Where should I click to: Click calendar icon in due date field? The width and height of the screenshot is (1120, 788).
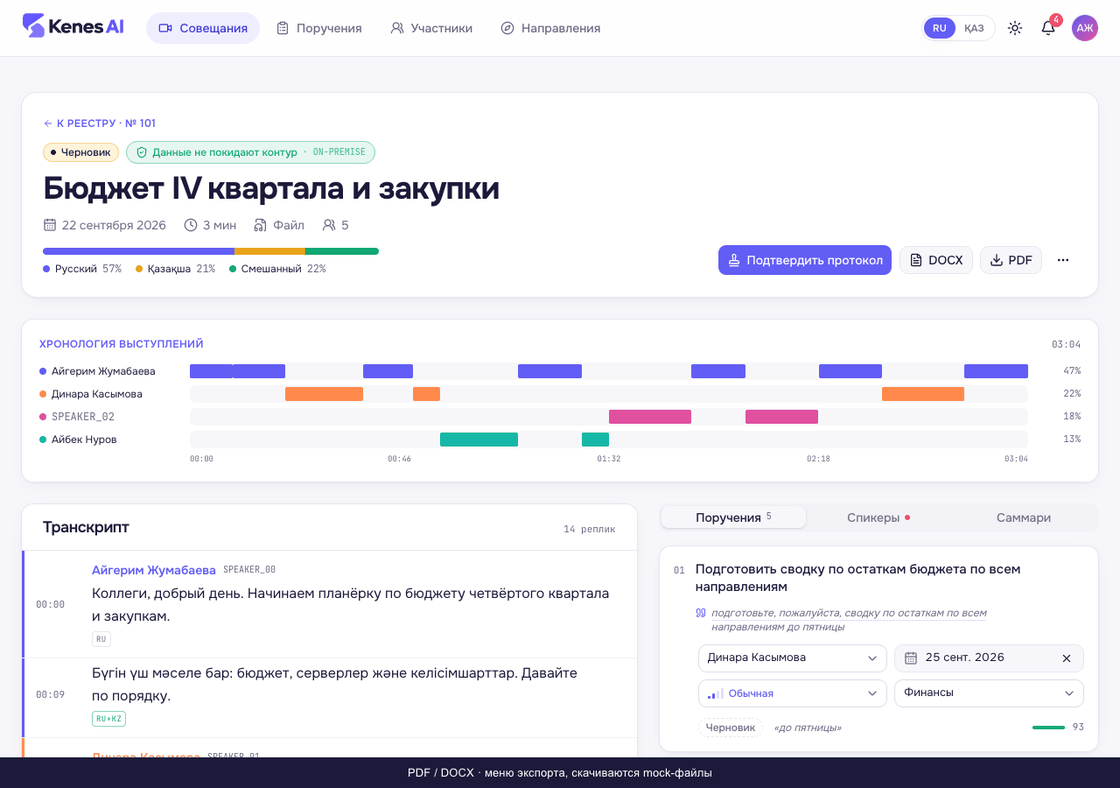tap(911, 658)
